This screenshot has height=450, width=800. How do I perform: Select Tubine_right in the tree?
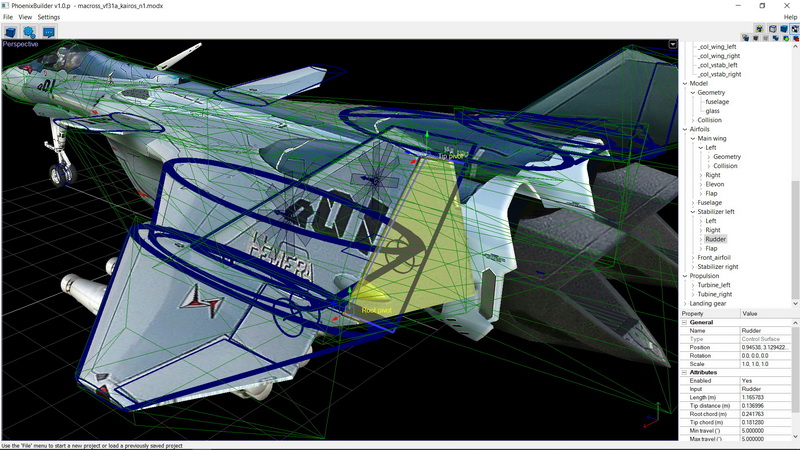[x=714, y=294]
